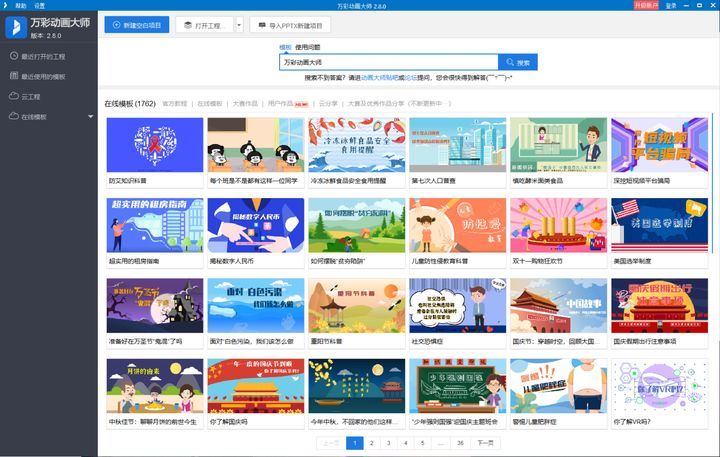Open 双十一购物狂欢节 template
Screen dimensions: 720x457
(x=559, y=225)
